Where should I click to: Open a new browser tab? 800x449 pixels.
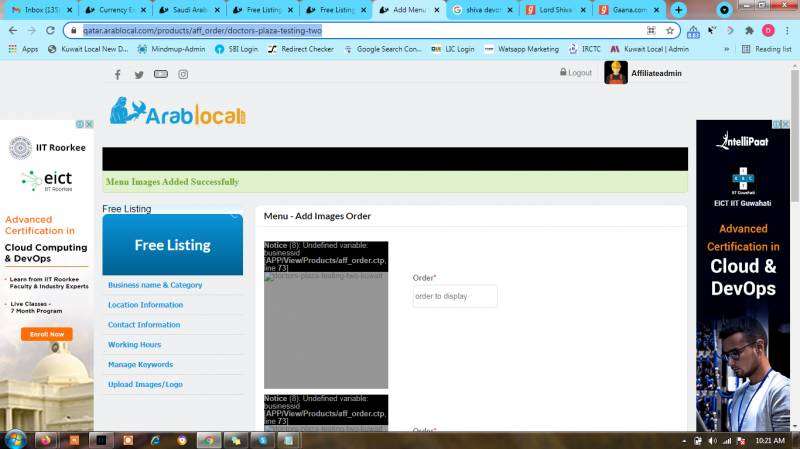pos(678,10)
